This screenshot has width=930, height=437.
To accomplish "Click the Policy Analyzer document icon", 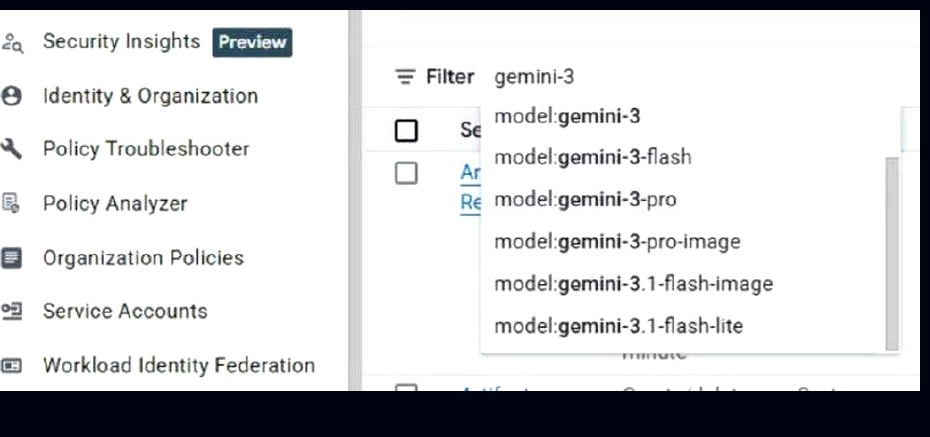I will point(11,203).
